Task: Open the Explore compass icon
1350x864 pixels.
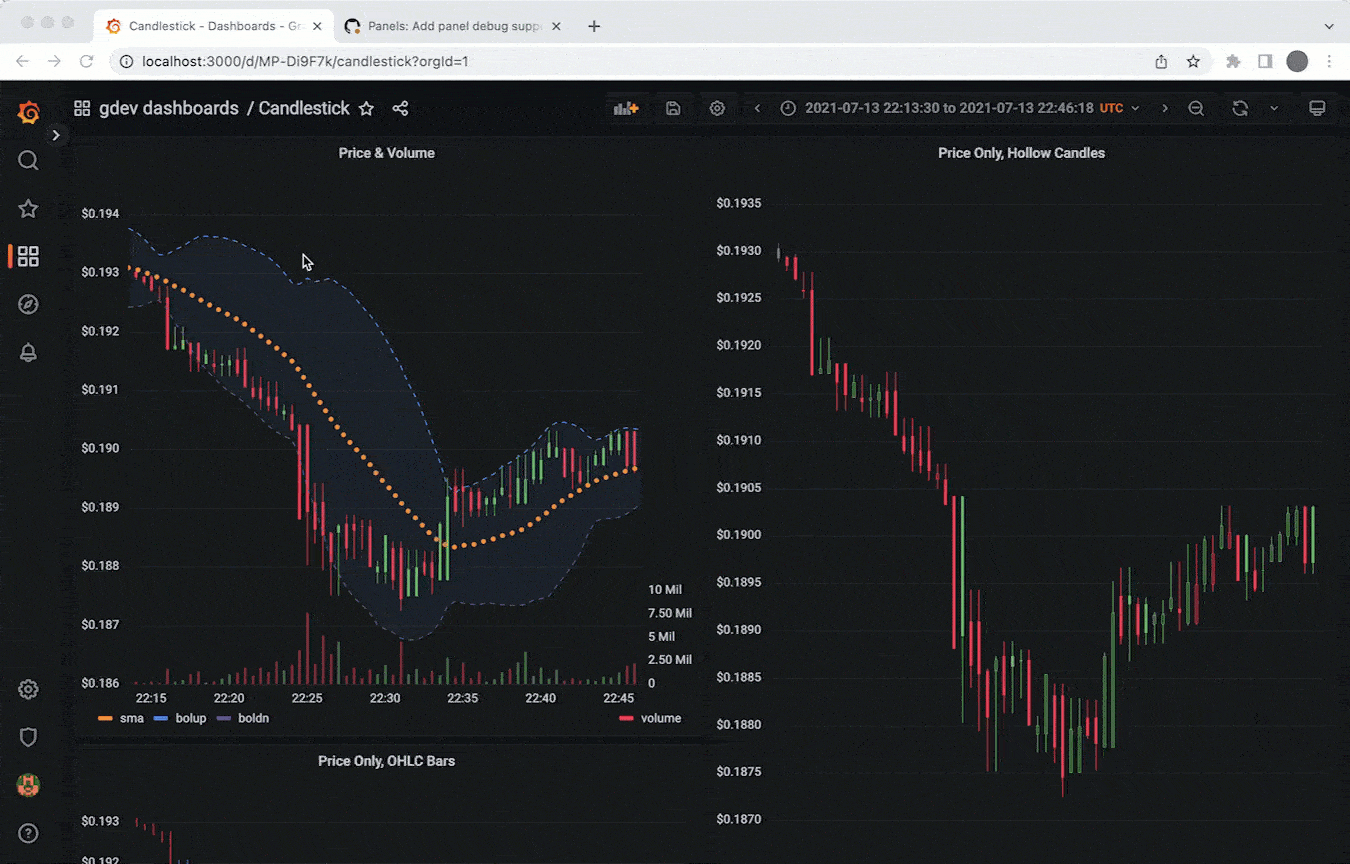Action: click(x=28, y=304)
